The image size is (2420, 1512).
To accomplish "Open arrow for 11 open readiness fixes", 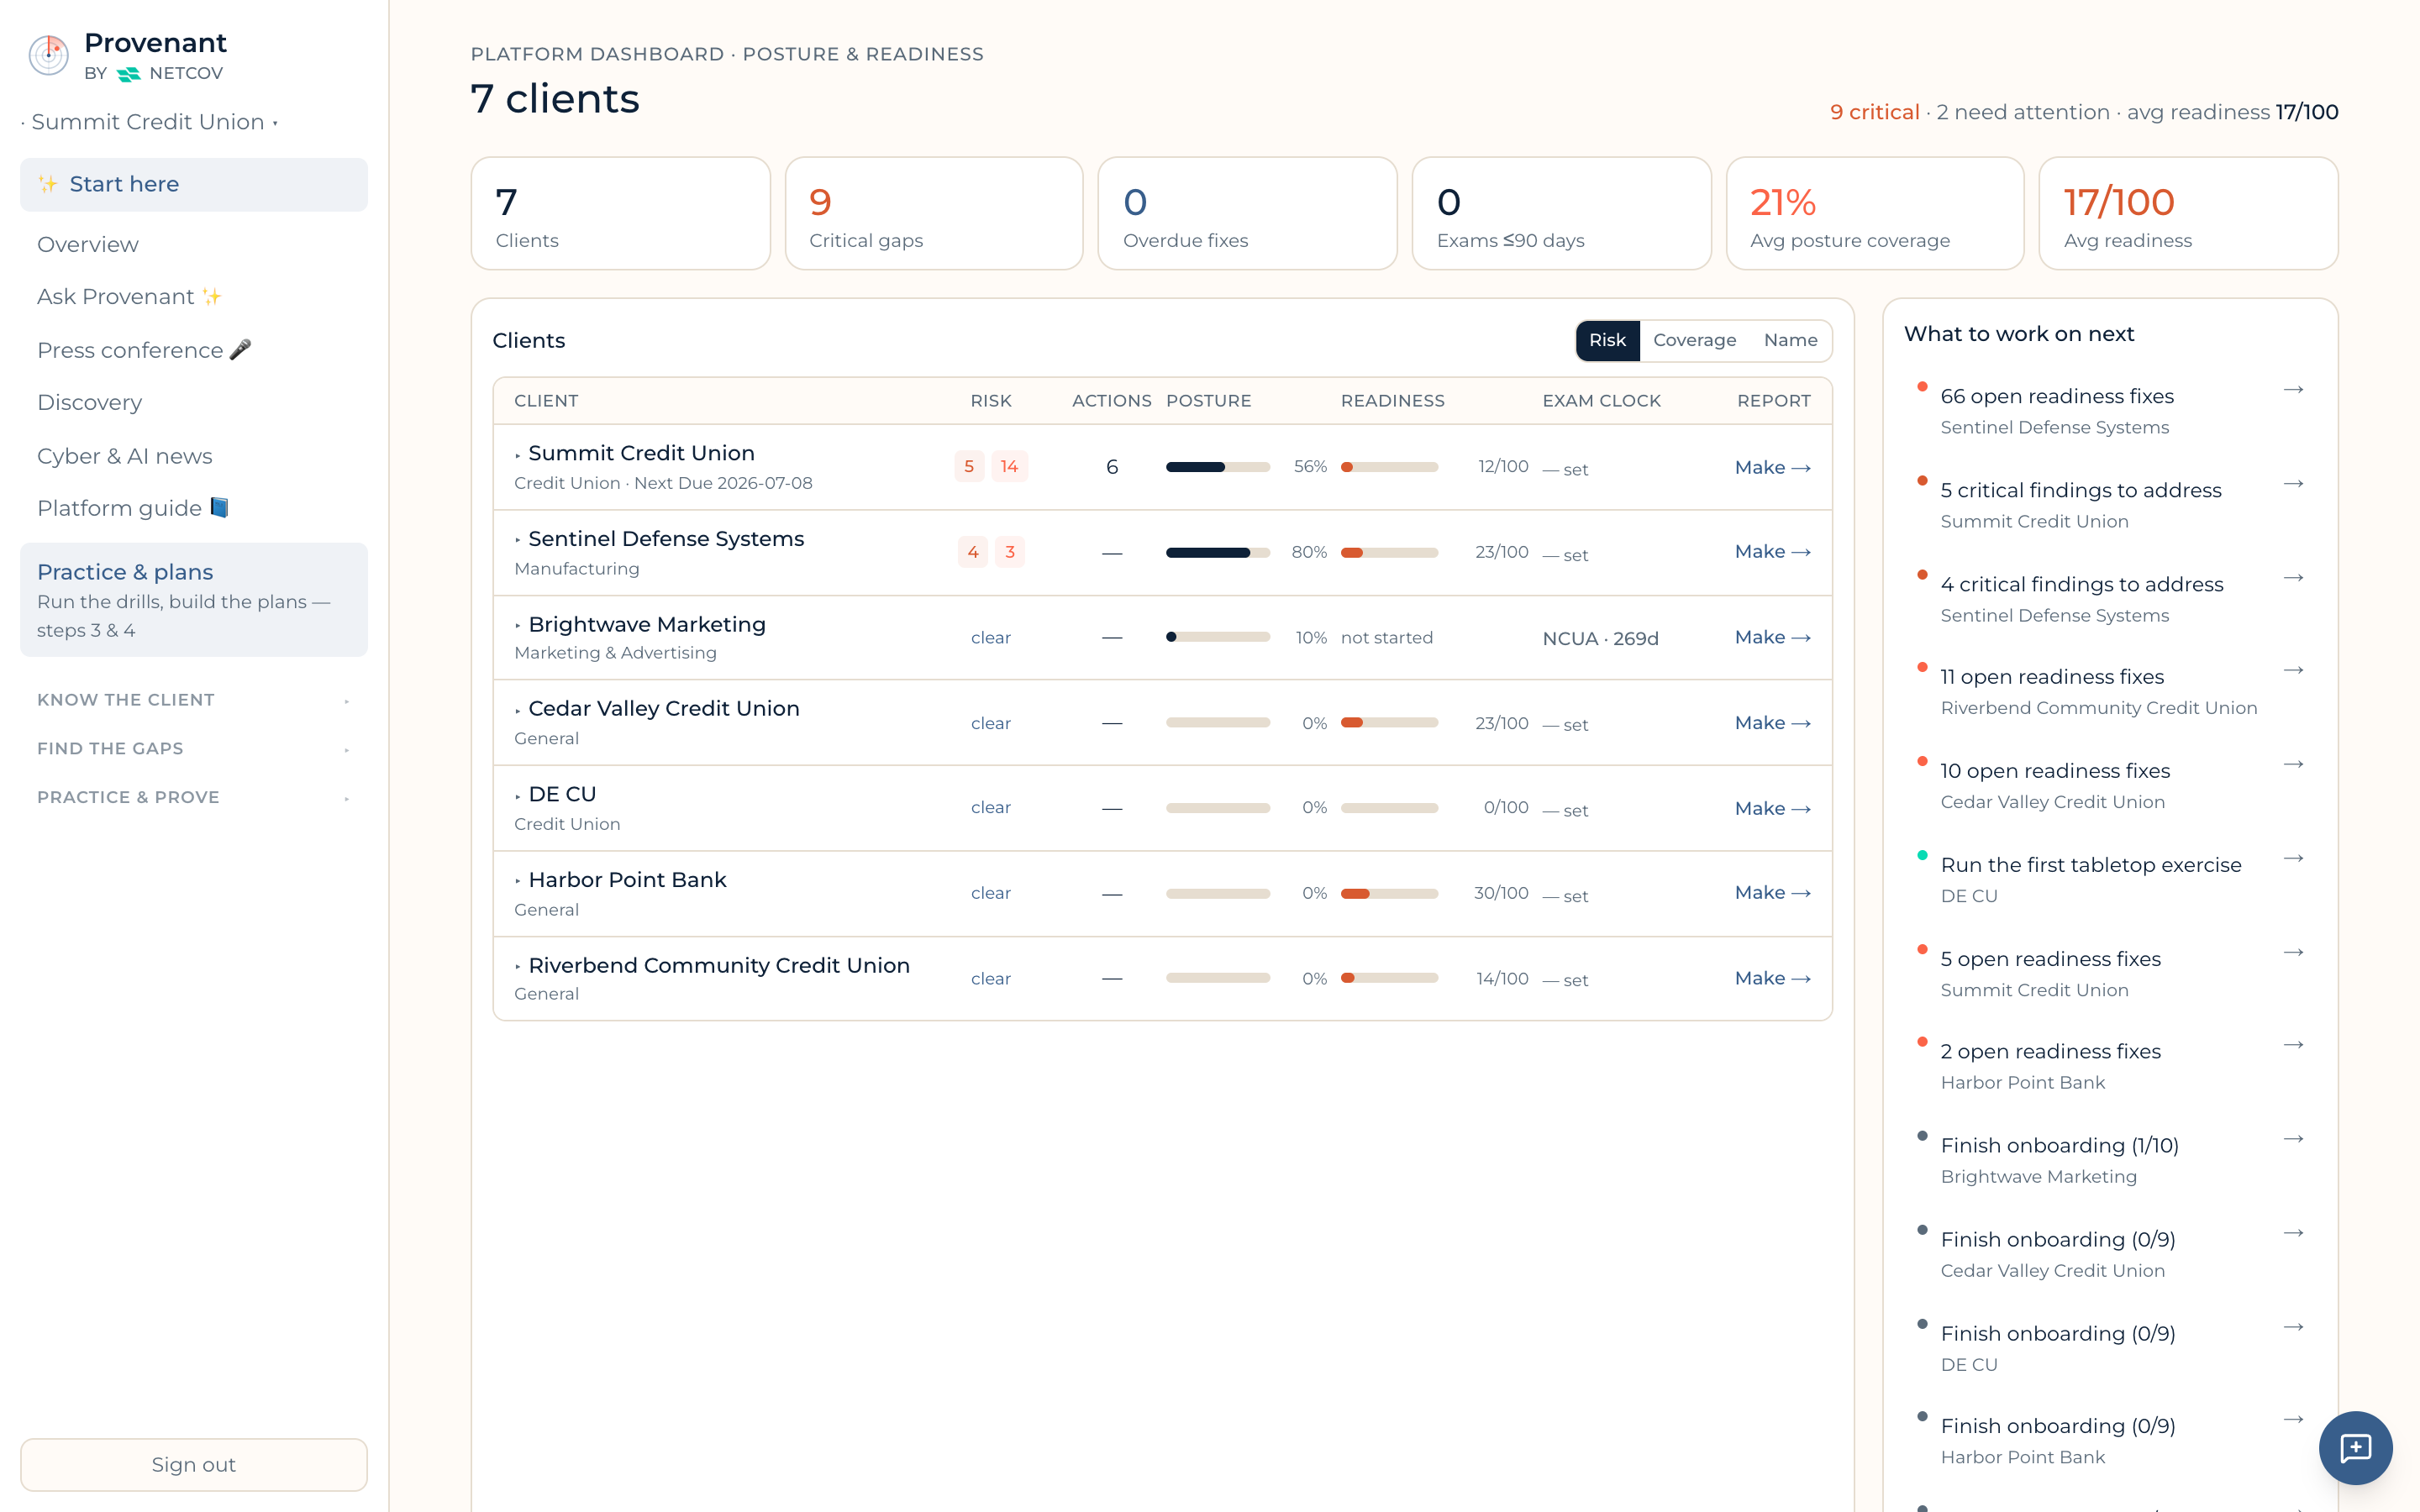I will pos(2293,670).
